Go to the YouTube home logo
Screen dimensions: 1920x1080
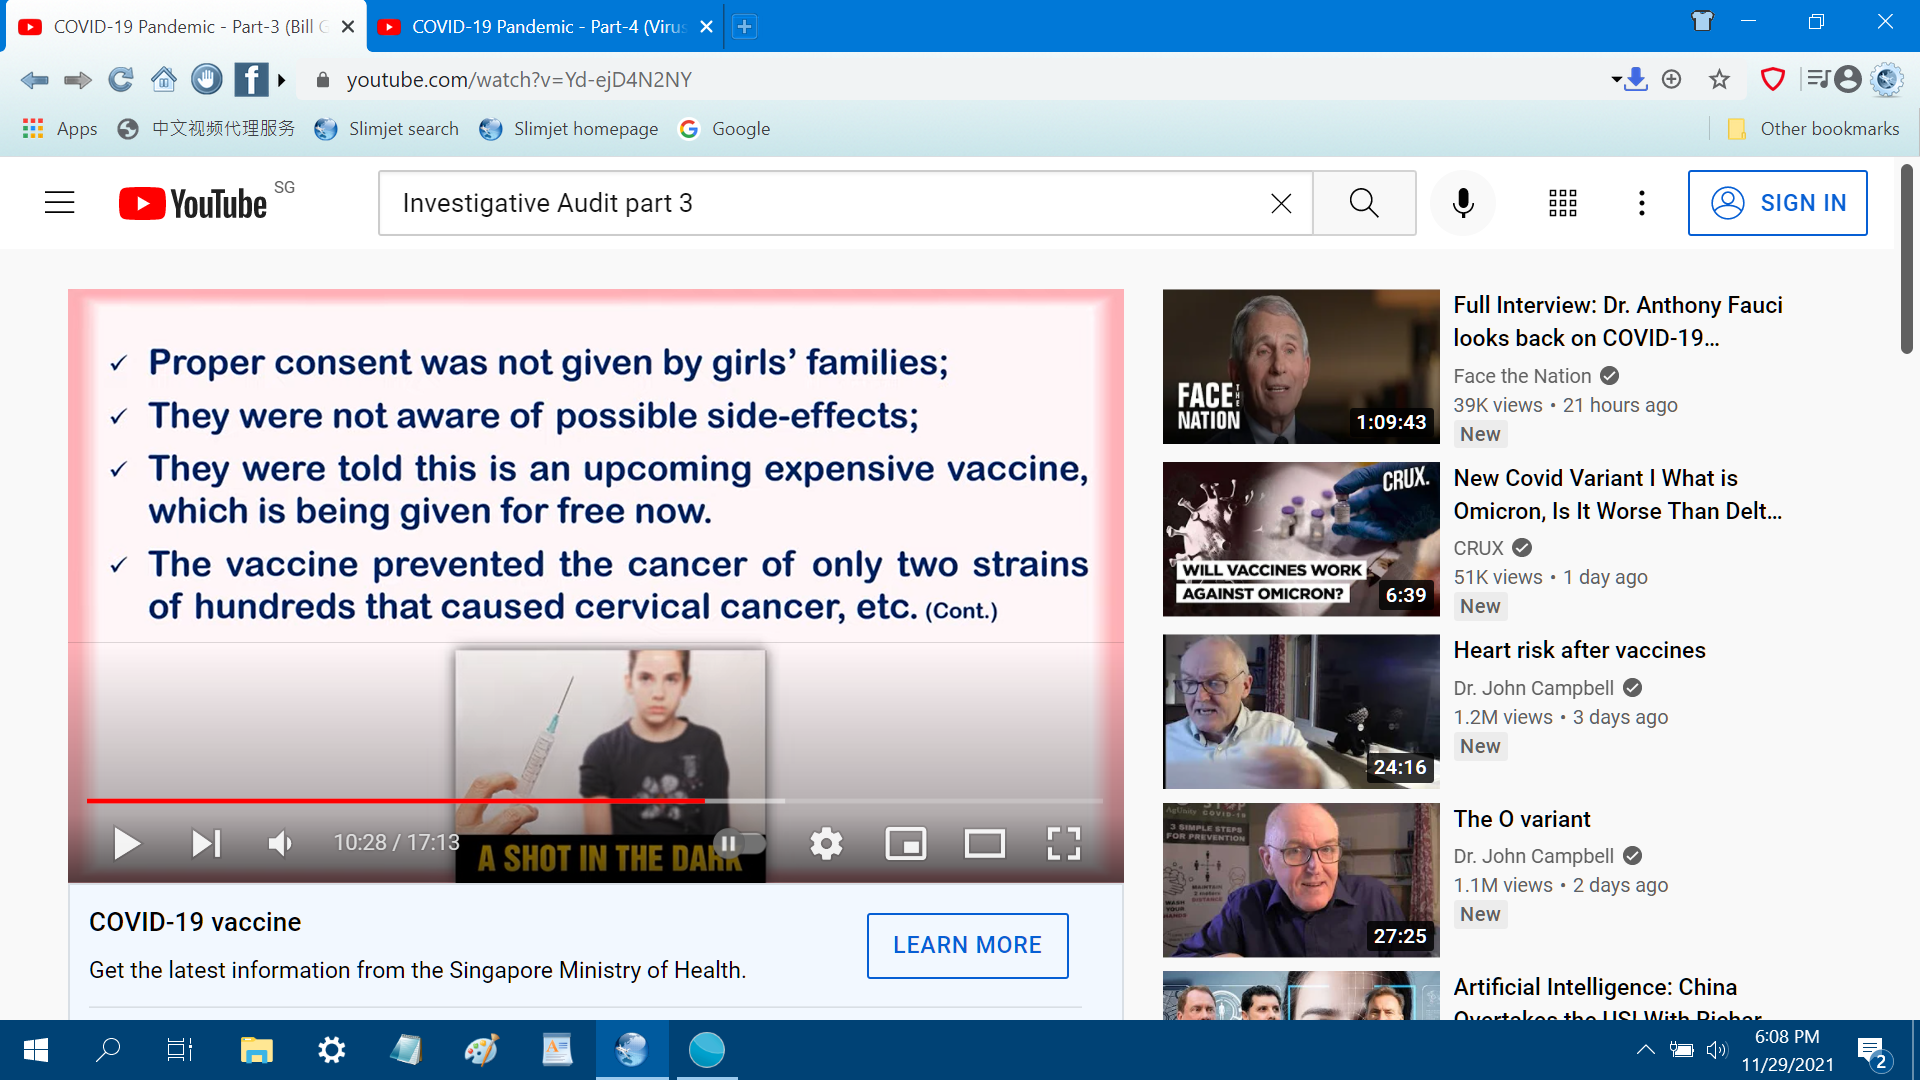pos(193,204)
